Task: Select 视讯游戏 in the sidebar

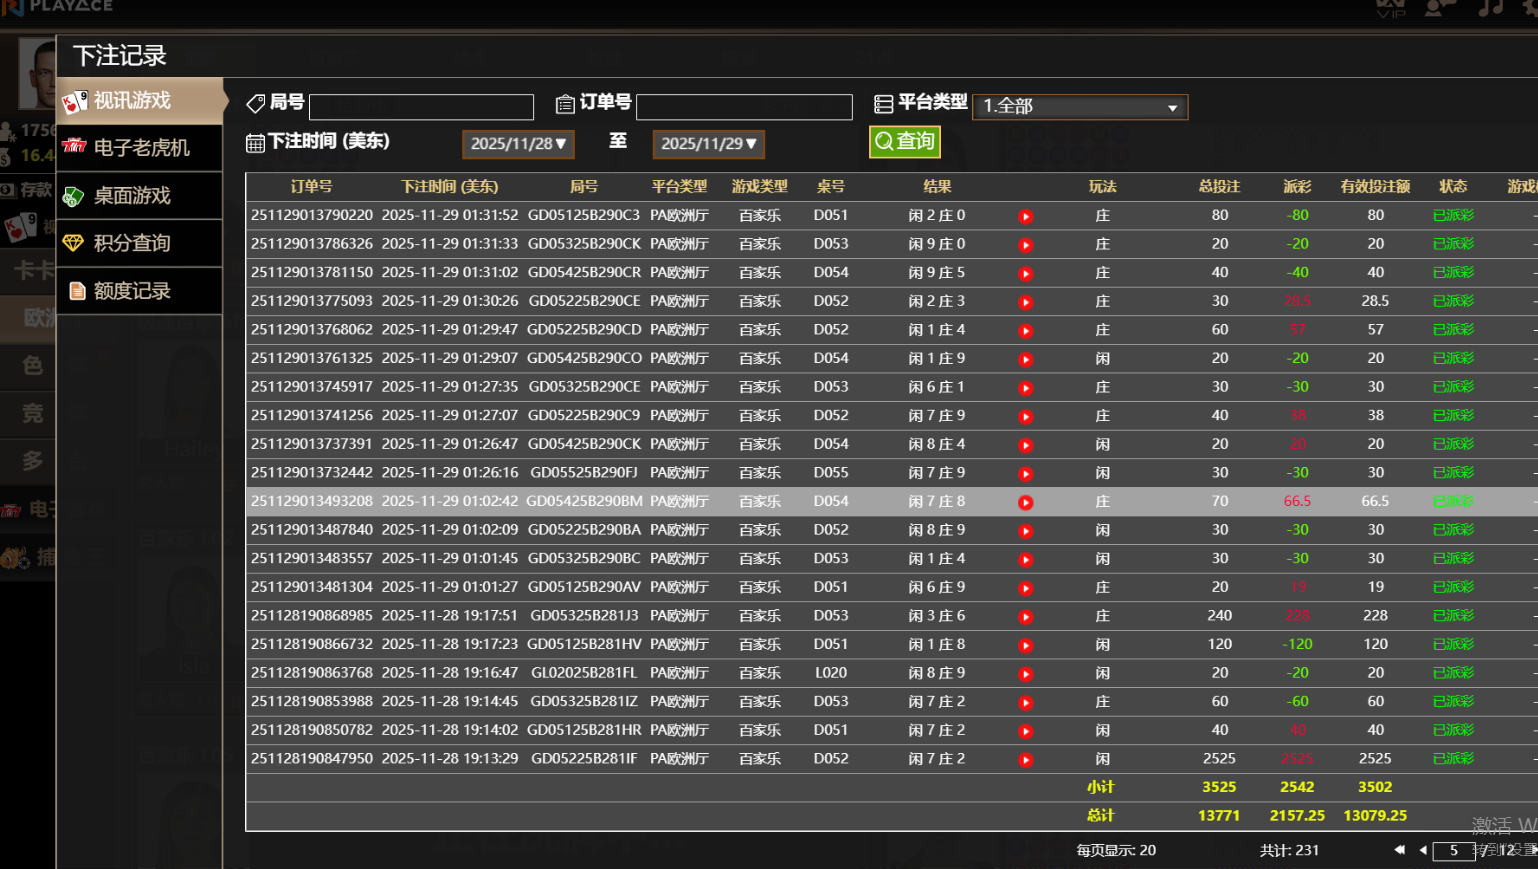Action: coord(140,101)
